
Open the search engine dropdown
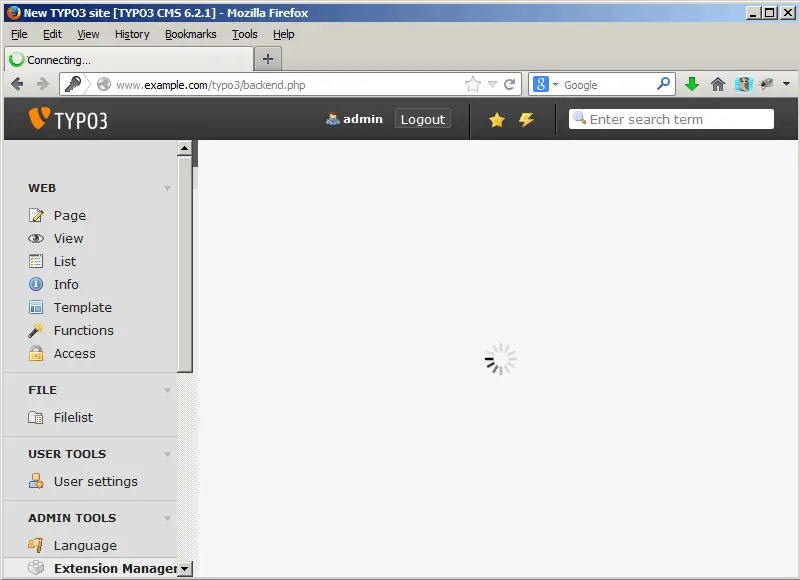555,84
